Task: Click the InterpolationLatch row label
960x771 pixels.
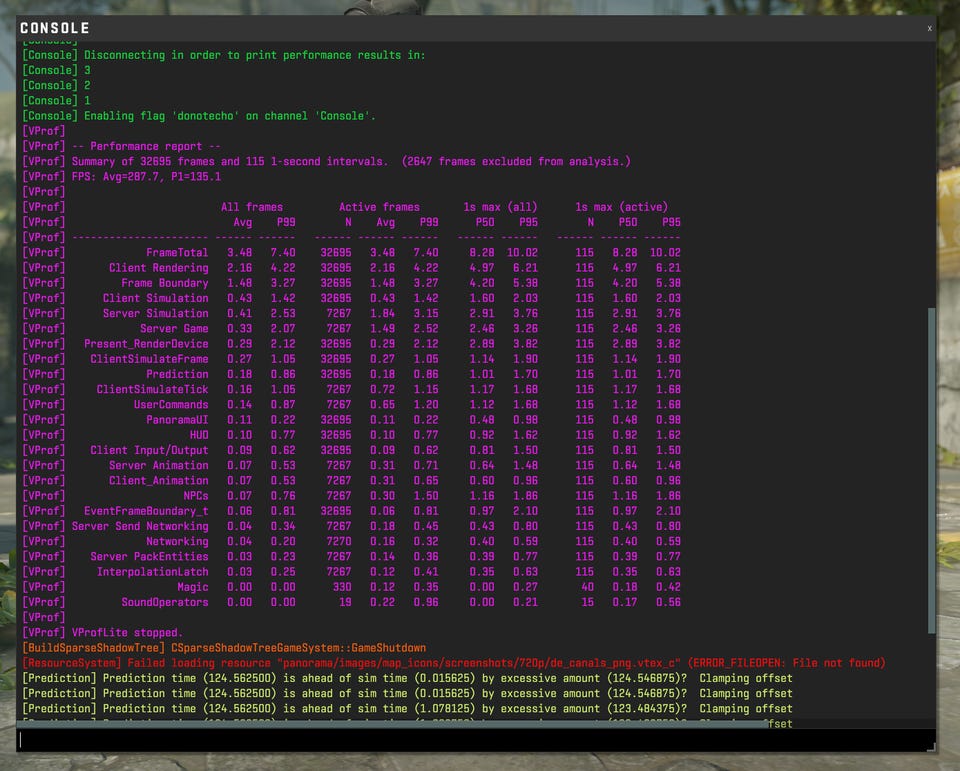Action: [152, 571]
